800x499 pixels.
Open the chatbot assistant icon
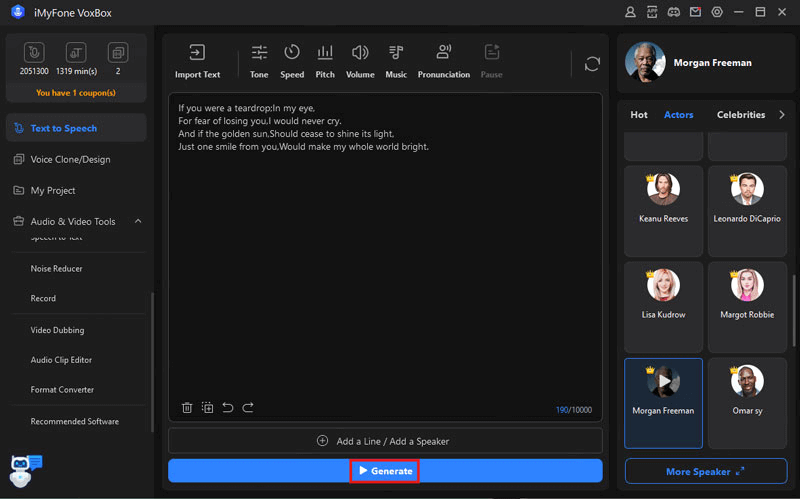click(x=24, y=470)
